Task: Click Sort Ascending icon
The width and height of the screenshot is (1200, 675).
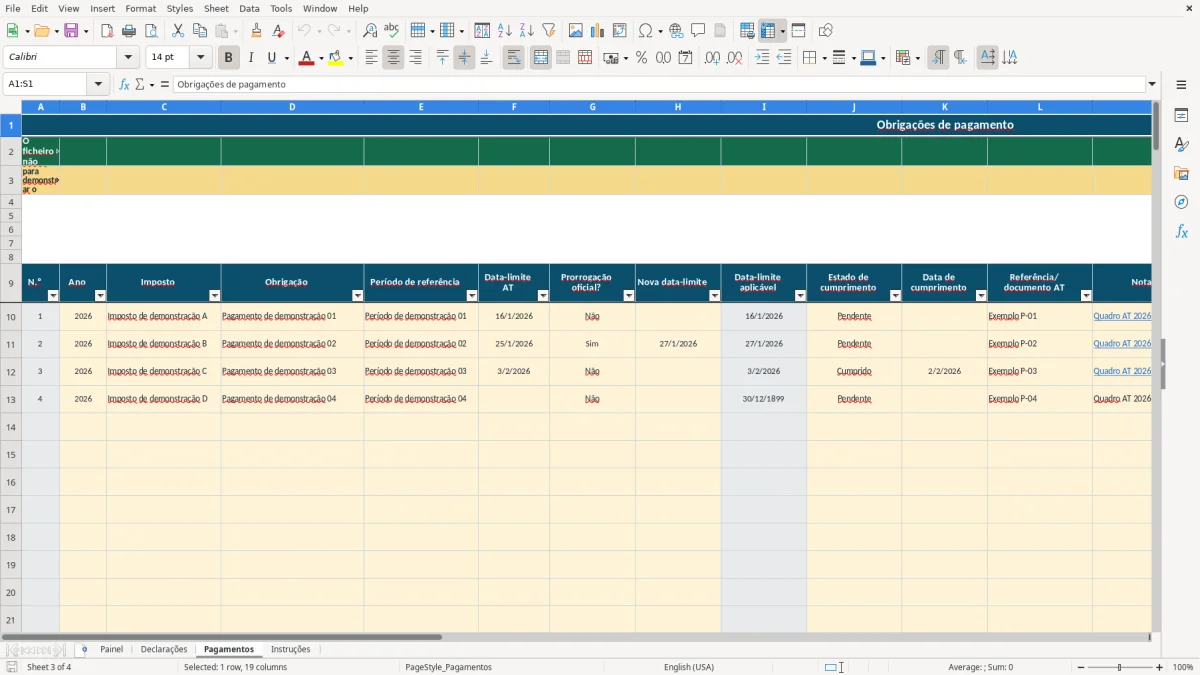Action: coord(505,31)
